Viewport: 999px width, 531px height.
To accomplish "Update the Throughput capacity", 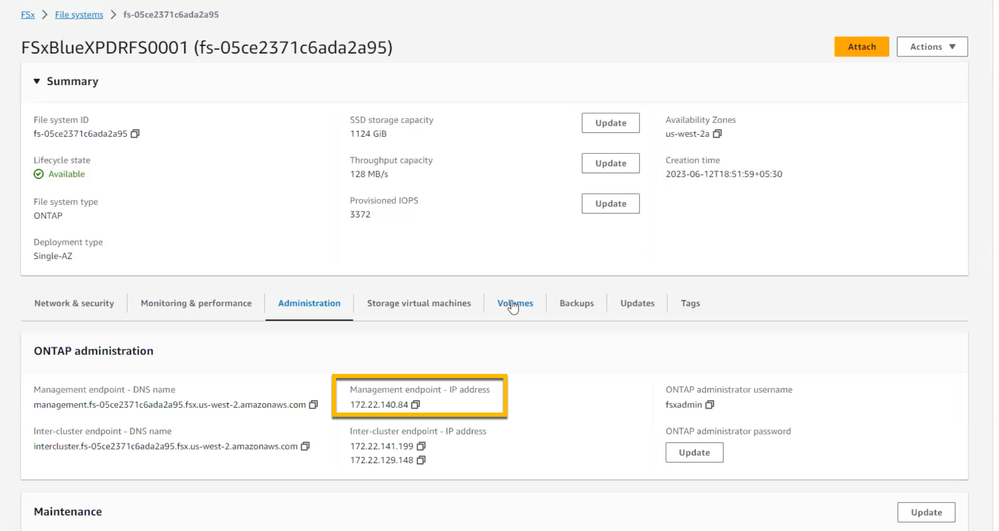I will click(610, 163).
